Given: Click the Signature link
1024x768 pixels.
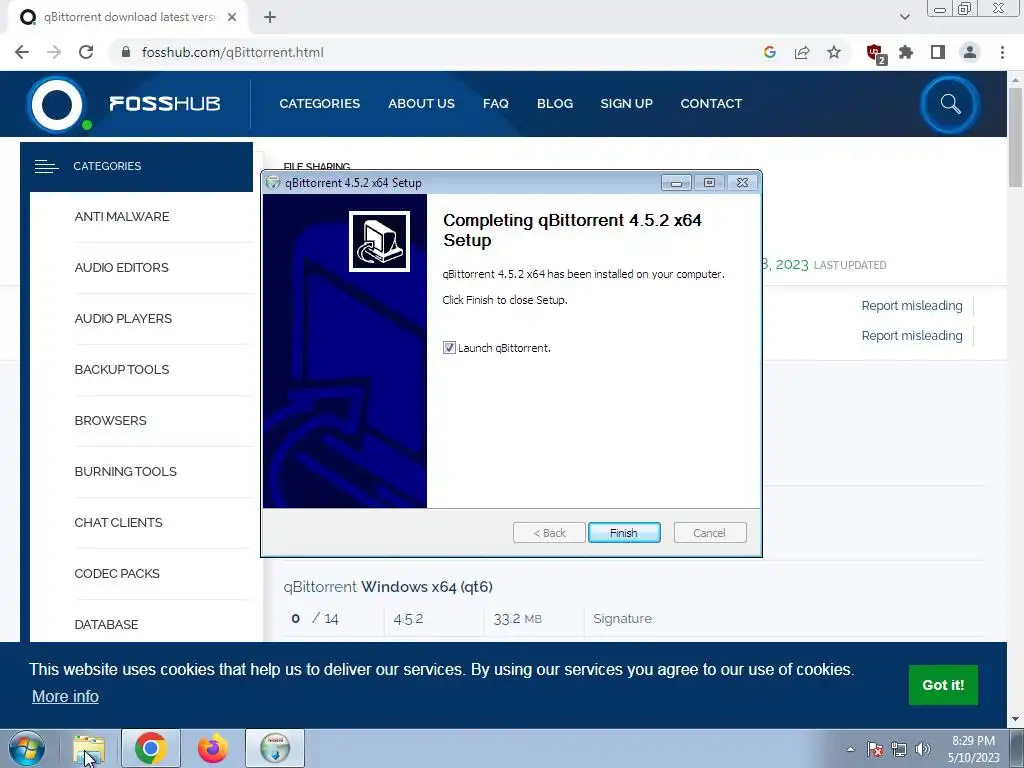Looking at the screenshot, I should [x=622, y=618].
